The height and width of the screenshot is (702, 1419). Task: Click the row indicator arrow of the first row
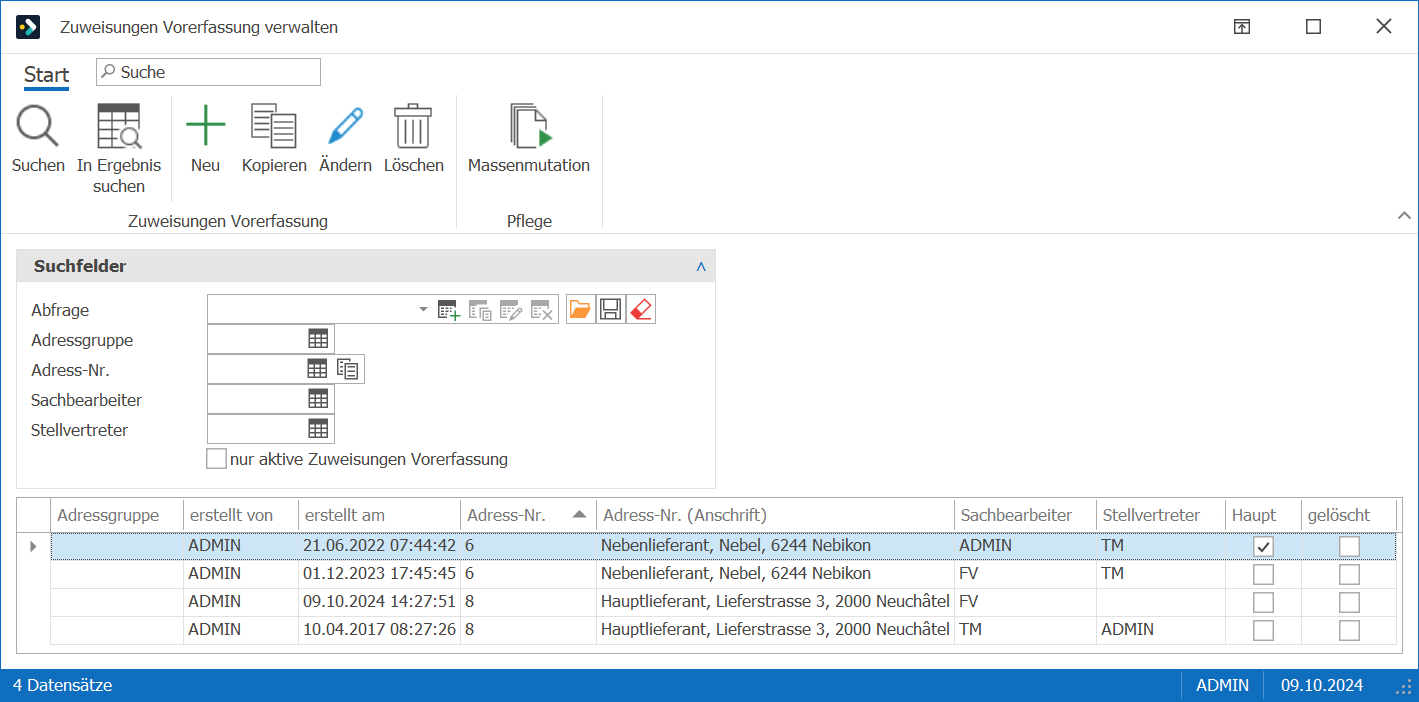[x=34, y=546]
